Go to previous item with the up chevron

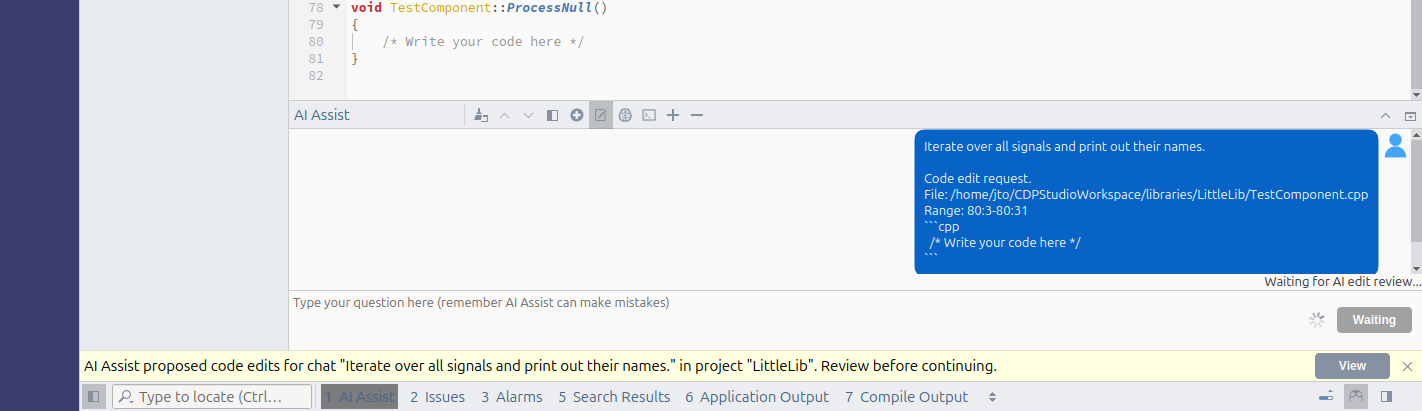pos(504,115)
